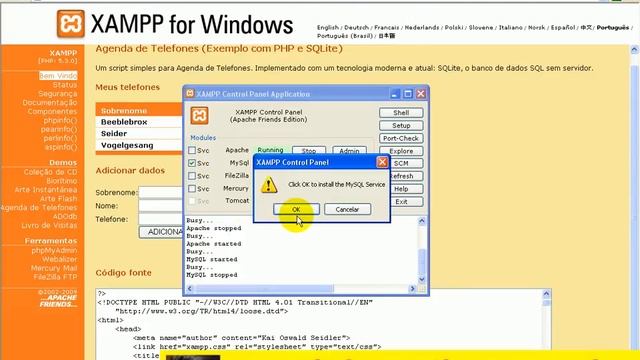Screen dimensions: 640x360
Task: Open Webalizer tool link
Action: [60, 260]
